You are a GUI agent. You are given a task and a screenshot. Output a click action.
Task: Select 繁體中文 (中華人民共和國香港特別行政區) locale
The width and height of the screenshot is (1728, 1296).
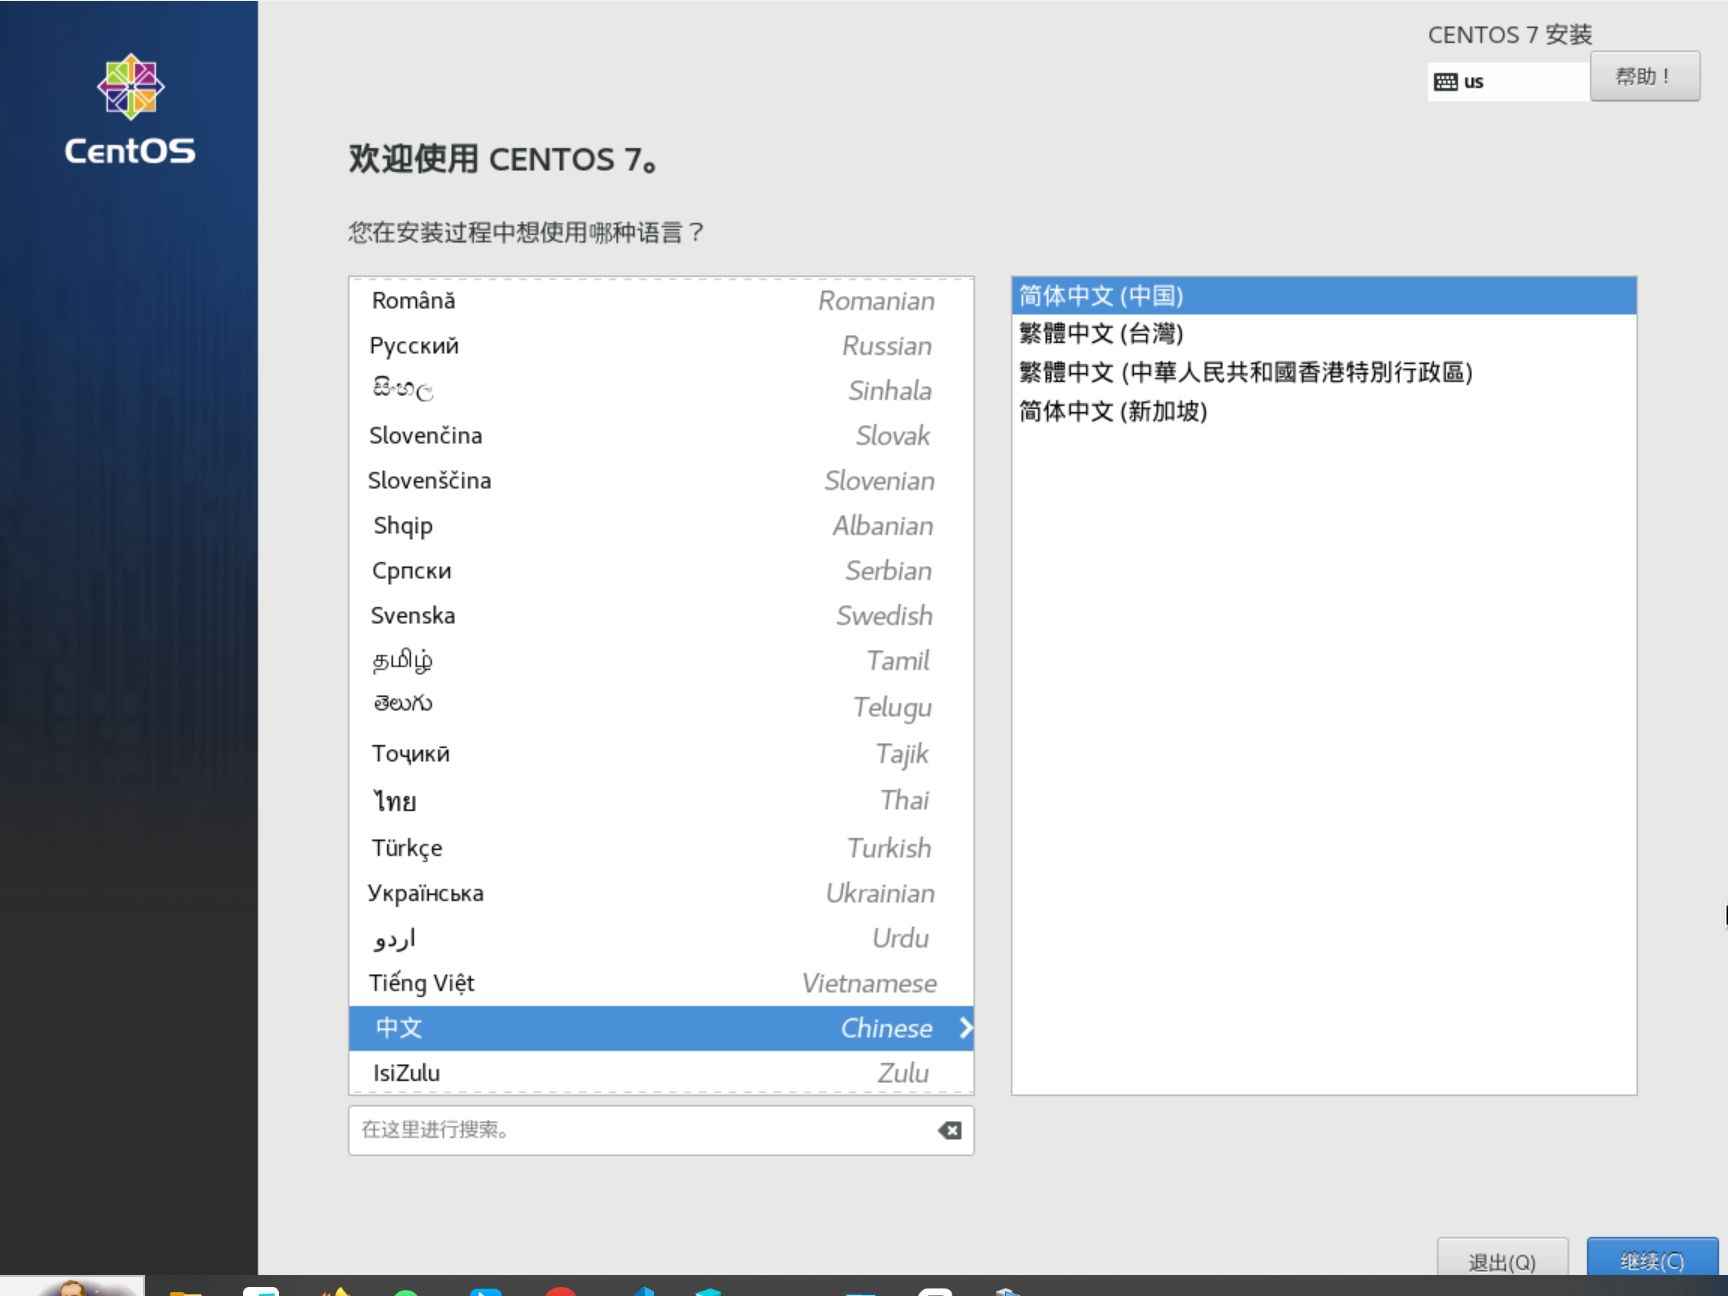(1324, 372)
